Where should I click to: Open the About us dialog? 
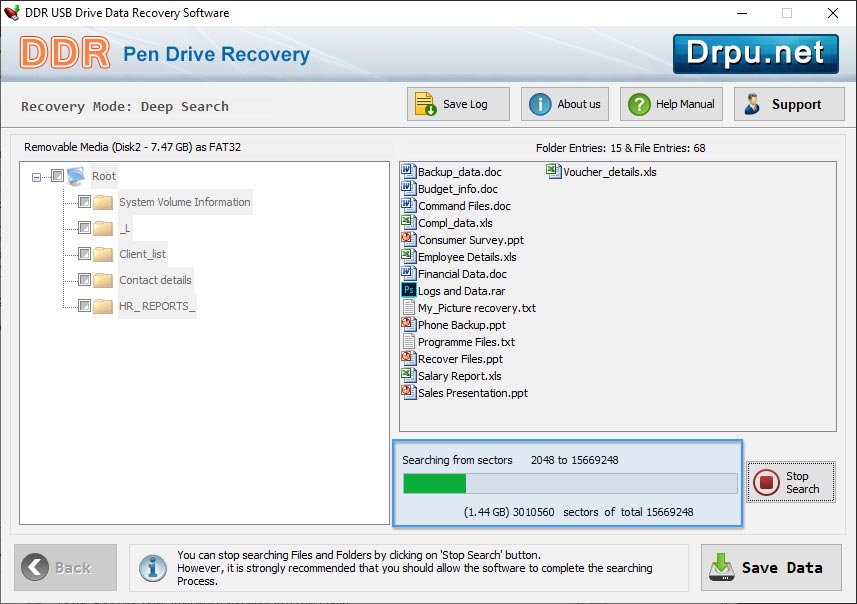coord(565,104)
